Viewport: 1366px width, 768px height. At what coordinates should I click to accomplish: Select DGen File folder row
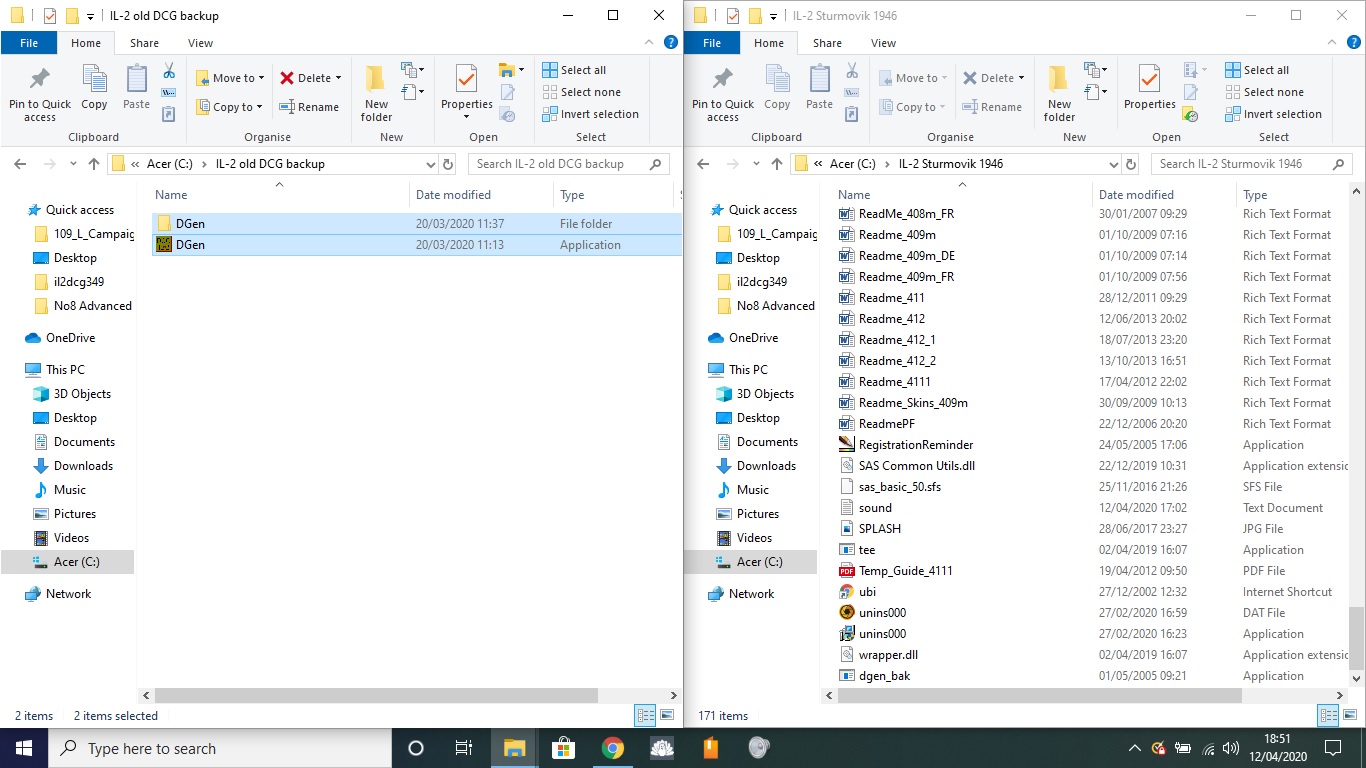(x=417, y=224)
